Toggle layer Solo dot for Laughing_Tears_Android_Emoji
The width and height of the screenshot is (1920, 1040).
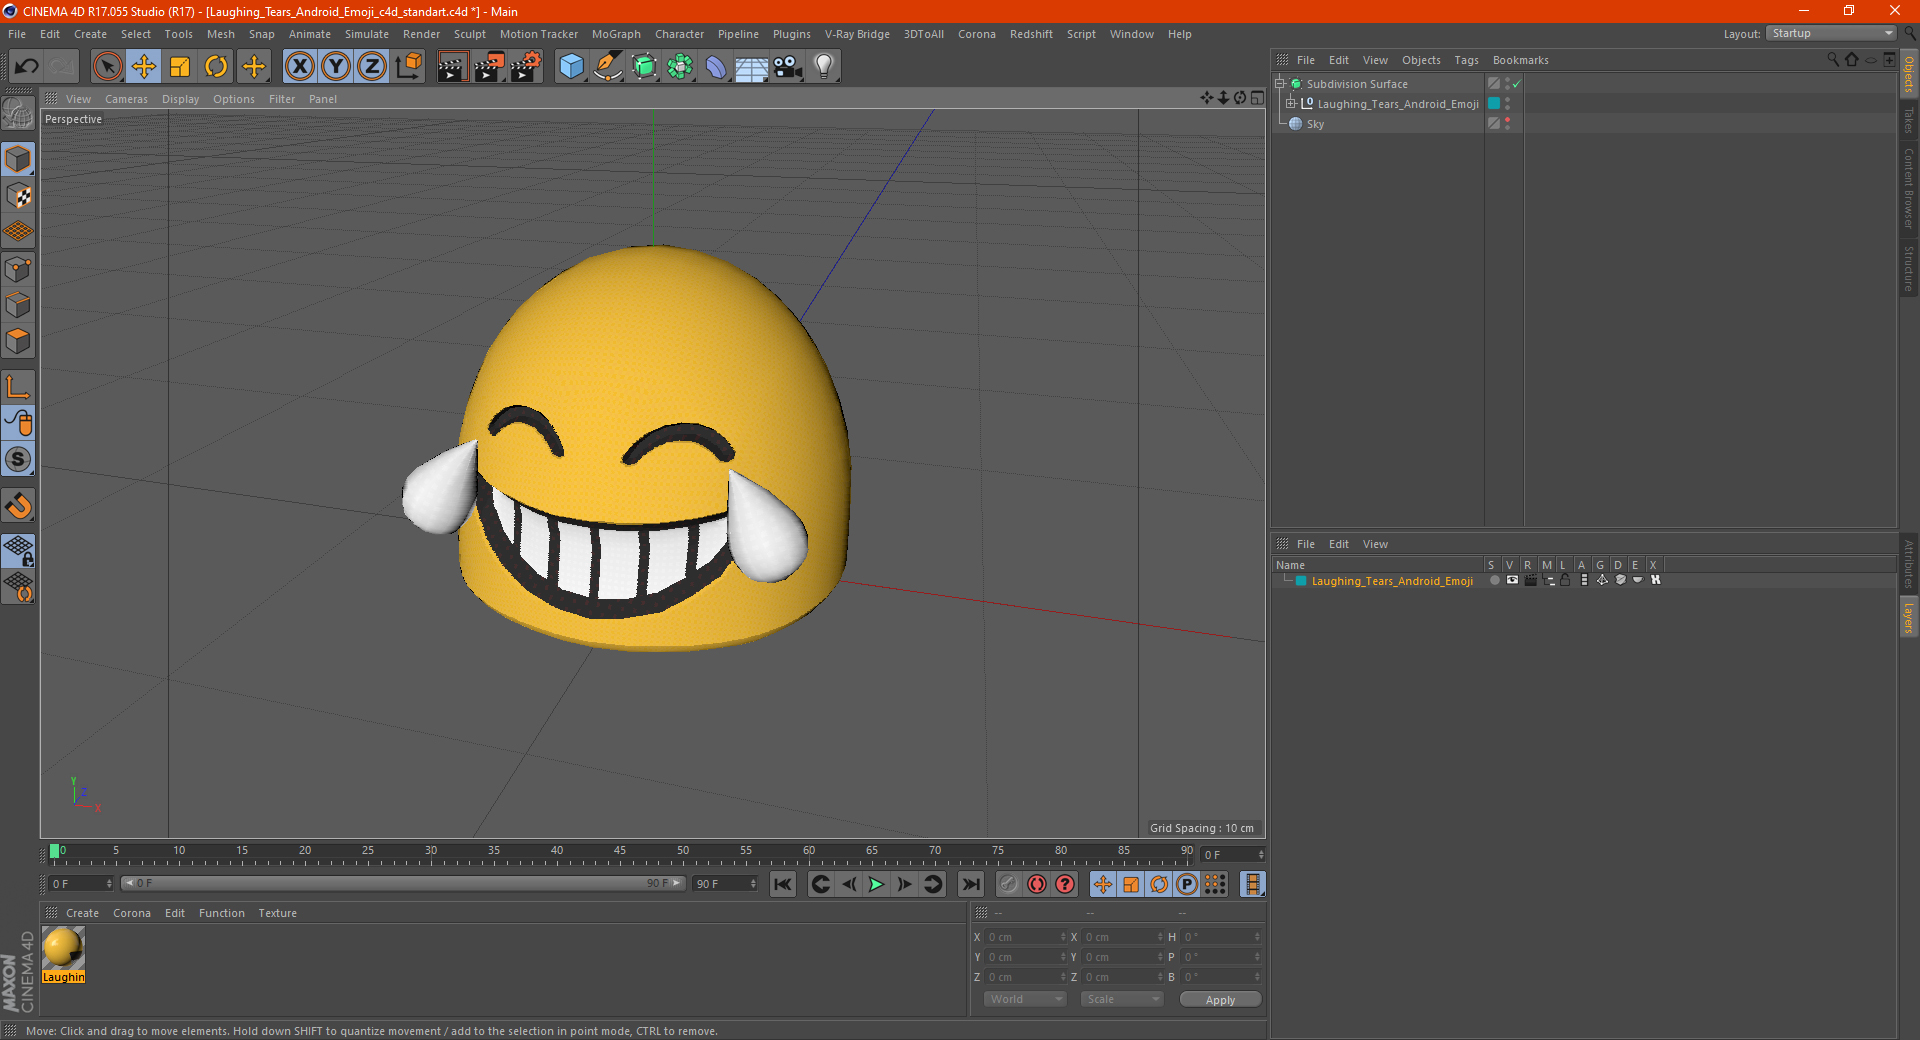(1494, 580)
